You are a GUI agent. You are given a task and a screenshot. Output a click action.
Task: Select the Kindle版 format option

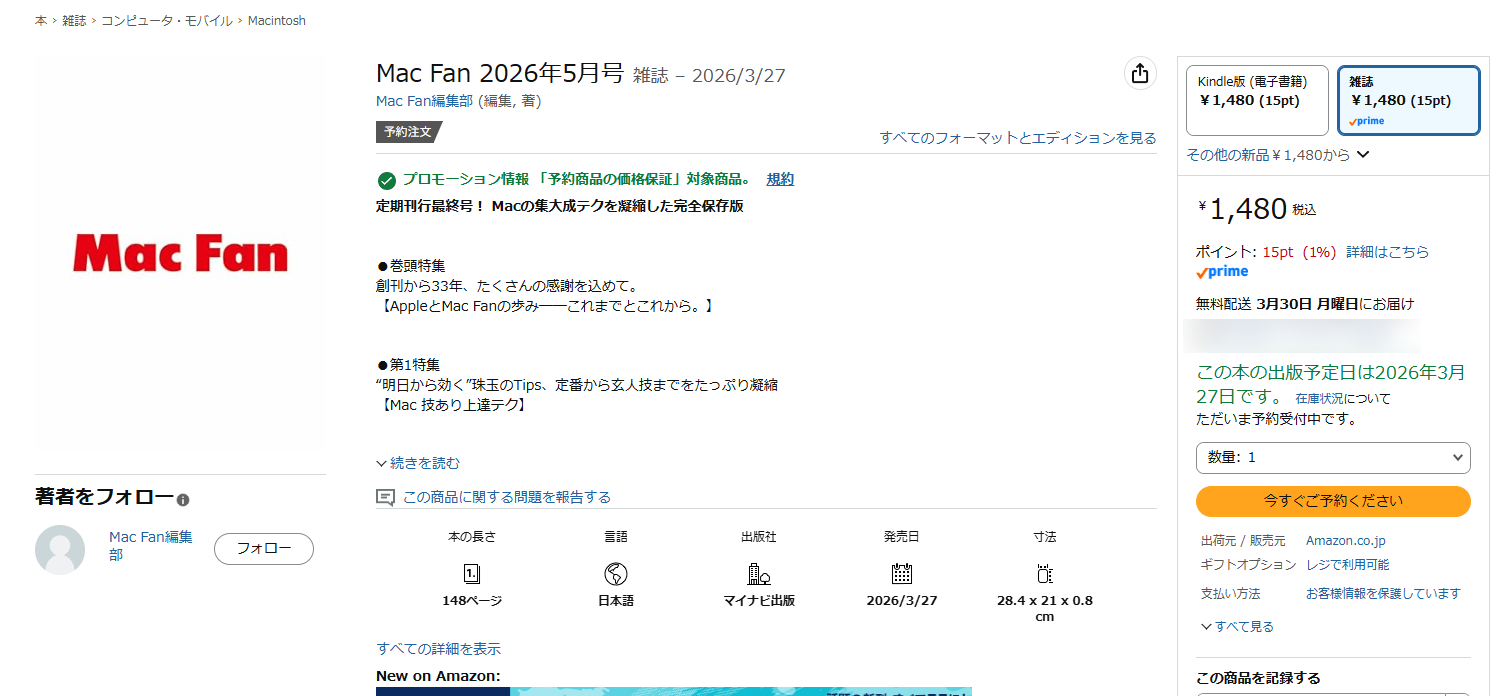pyautogui.click(x=1257, y=100)
